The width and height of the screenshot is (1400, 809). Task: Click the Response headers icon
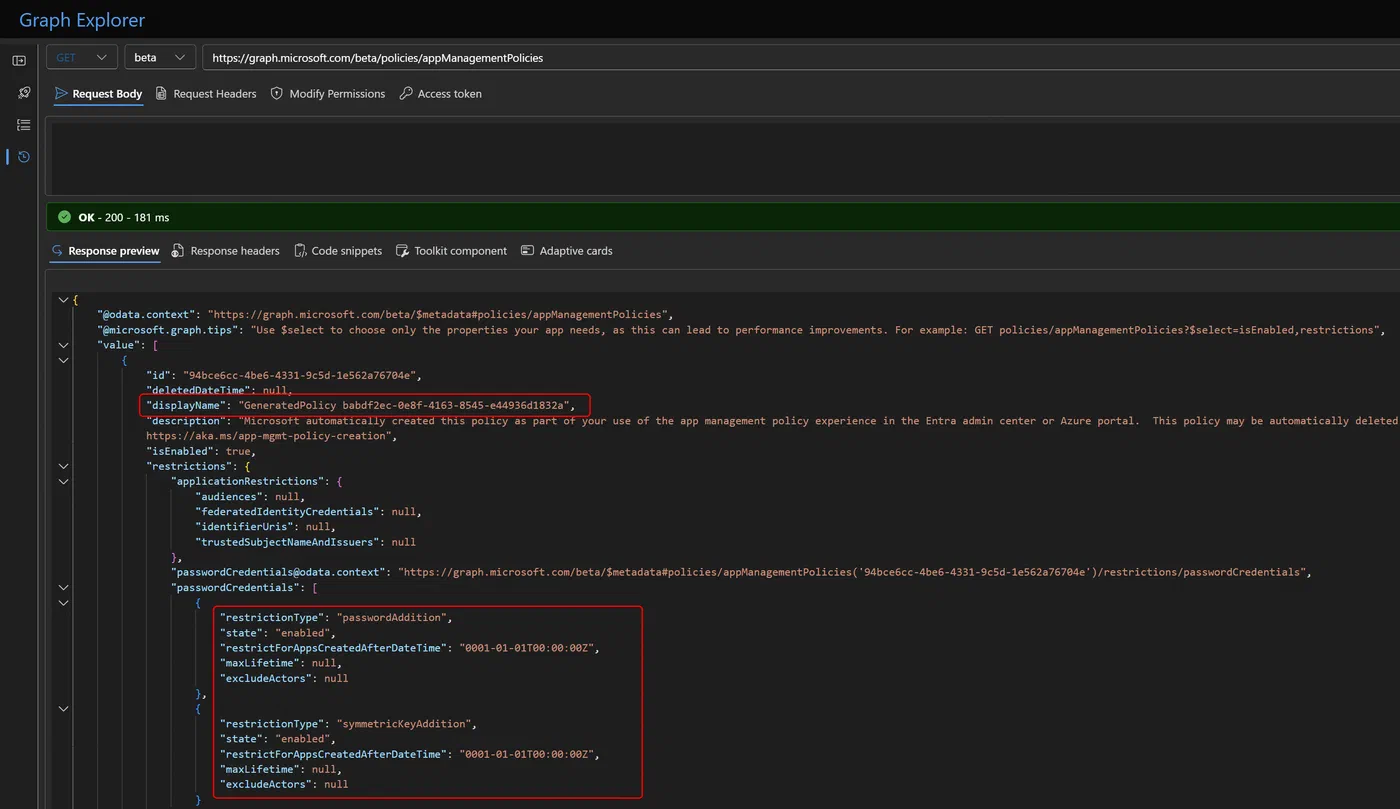(x=178, y=250)
